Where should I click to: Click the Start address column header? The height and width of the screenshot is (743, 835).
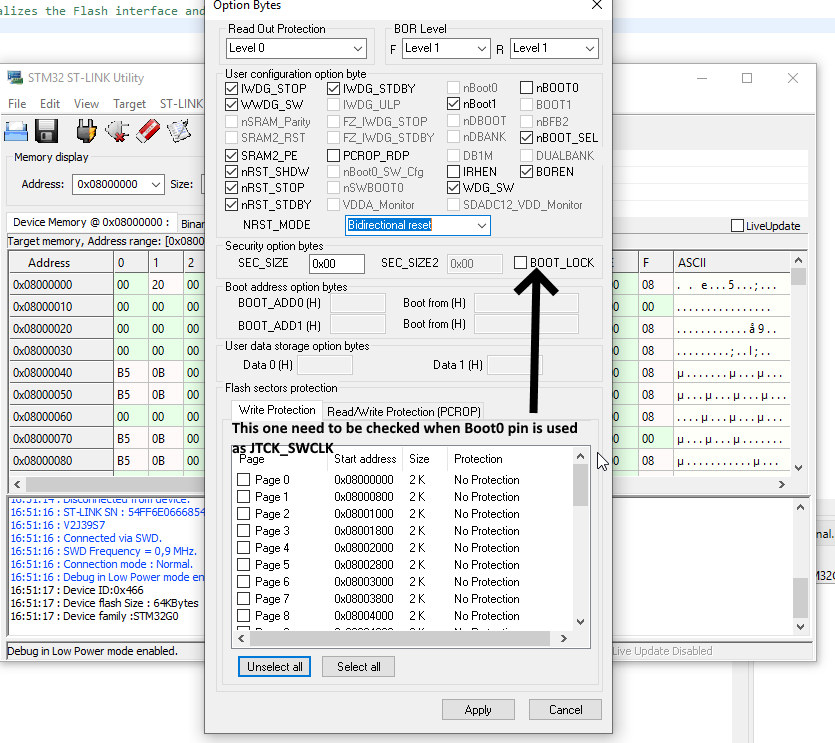coord(365,459)
